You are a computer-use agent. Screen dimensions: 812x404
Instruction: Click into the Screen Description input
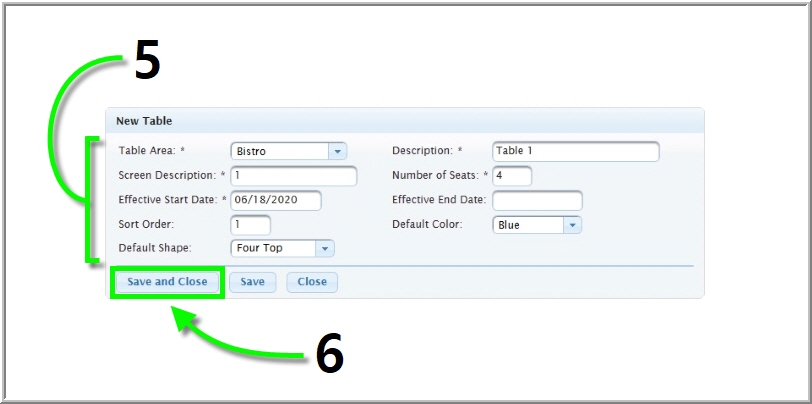coord(293,176)
